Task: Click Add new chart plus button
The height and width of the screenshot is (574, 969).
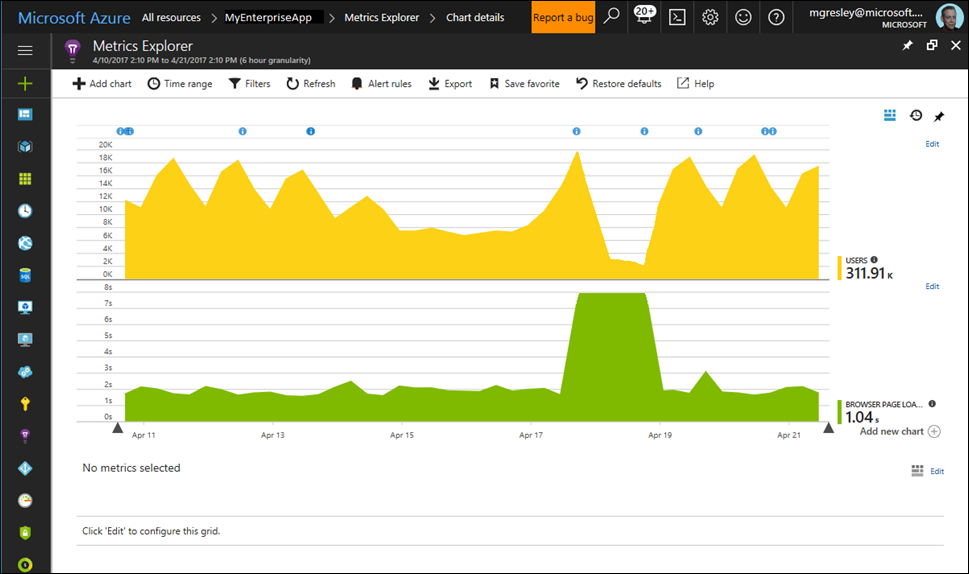Action: tap(934, 431)
